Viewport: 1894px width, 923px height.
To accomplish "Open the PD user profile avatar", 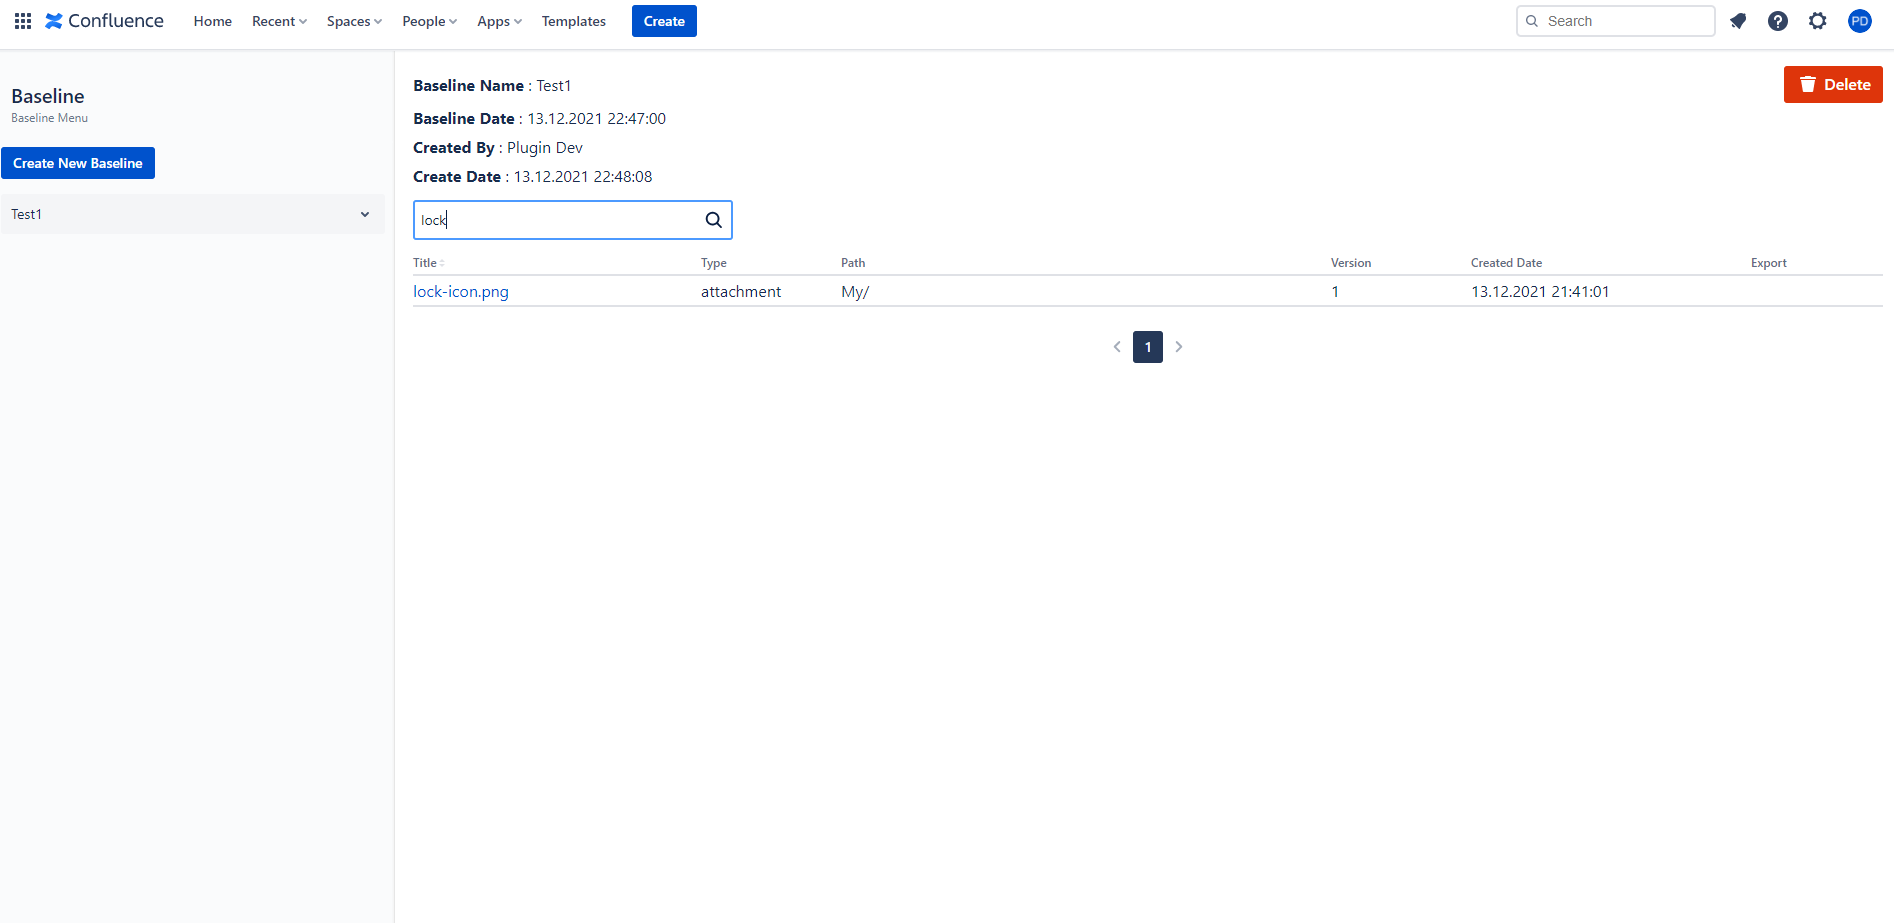I will (1860, 21).
